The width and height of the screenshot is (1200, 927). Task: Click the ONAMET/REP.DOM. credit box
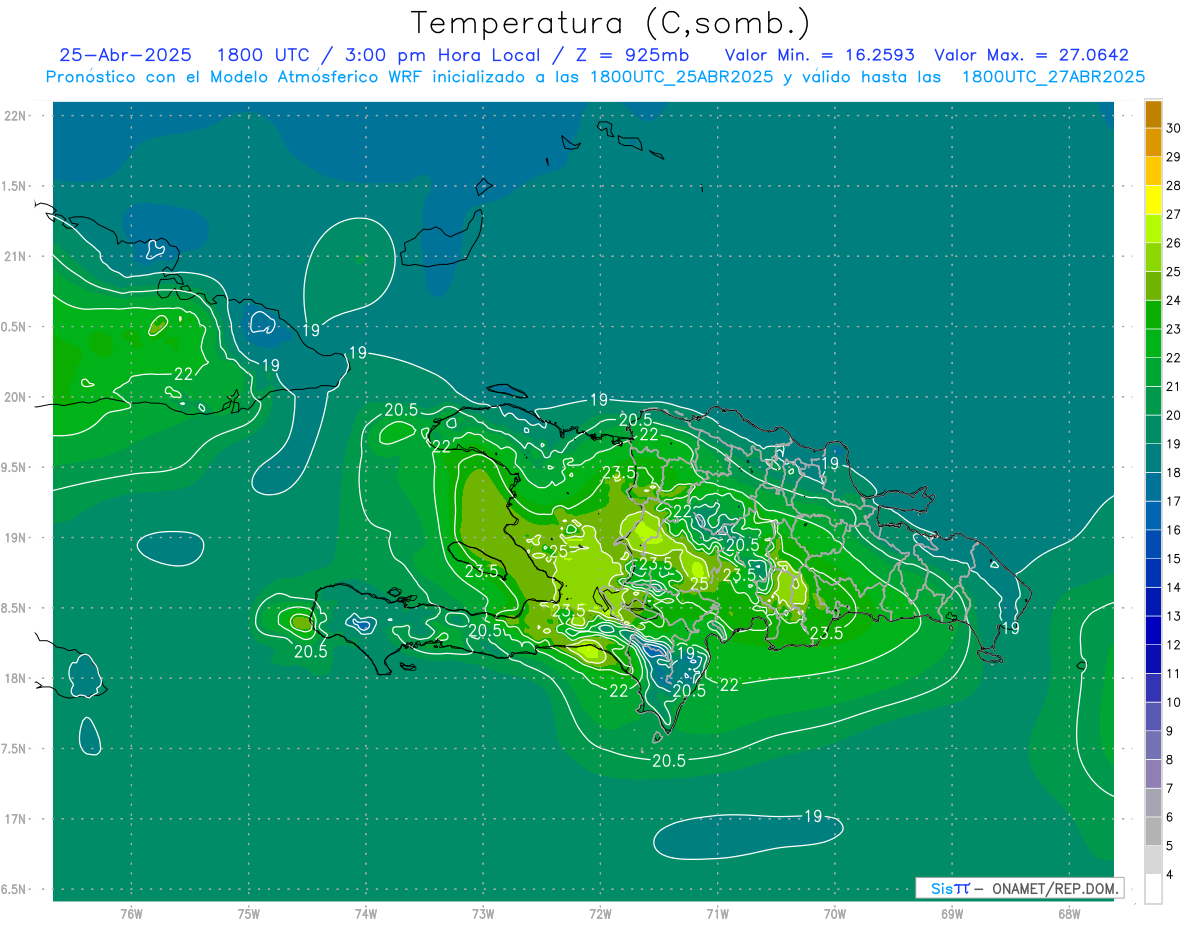[x=1019, y=888]
